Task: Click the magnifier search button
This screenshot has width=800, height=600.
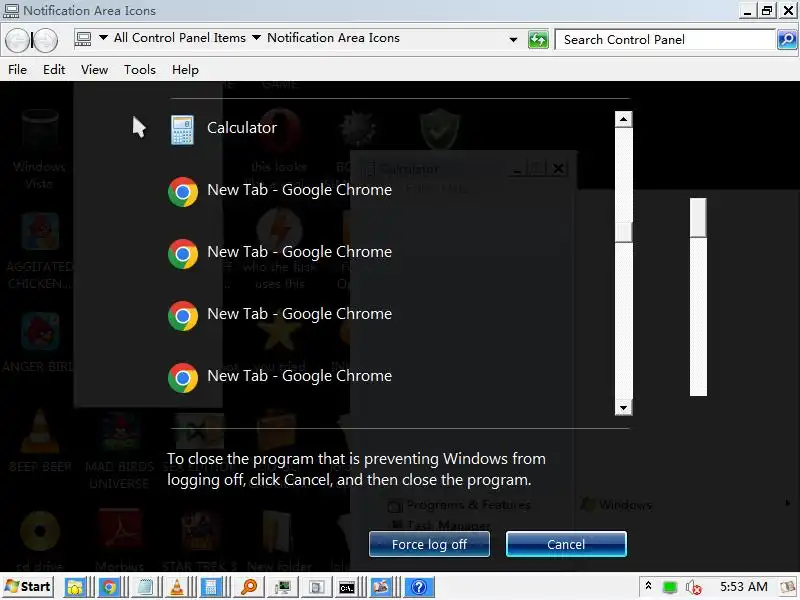Action: pyautogui.click(x=787, y=39)
